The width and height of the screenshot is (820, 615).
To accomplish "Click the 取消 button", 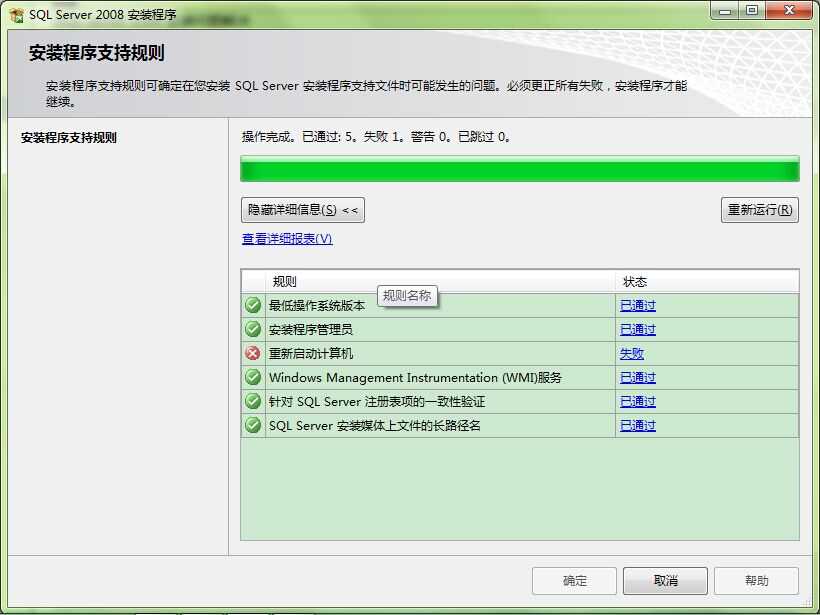I will pyautogui.click(x=665, y=580).
